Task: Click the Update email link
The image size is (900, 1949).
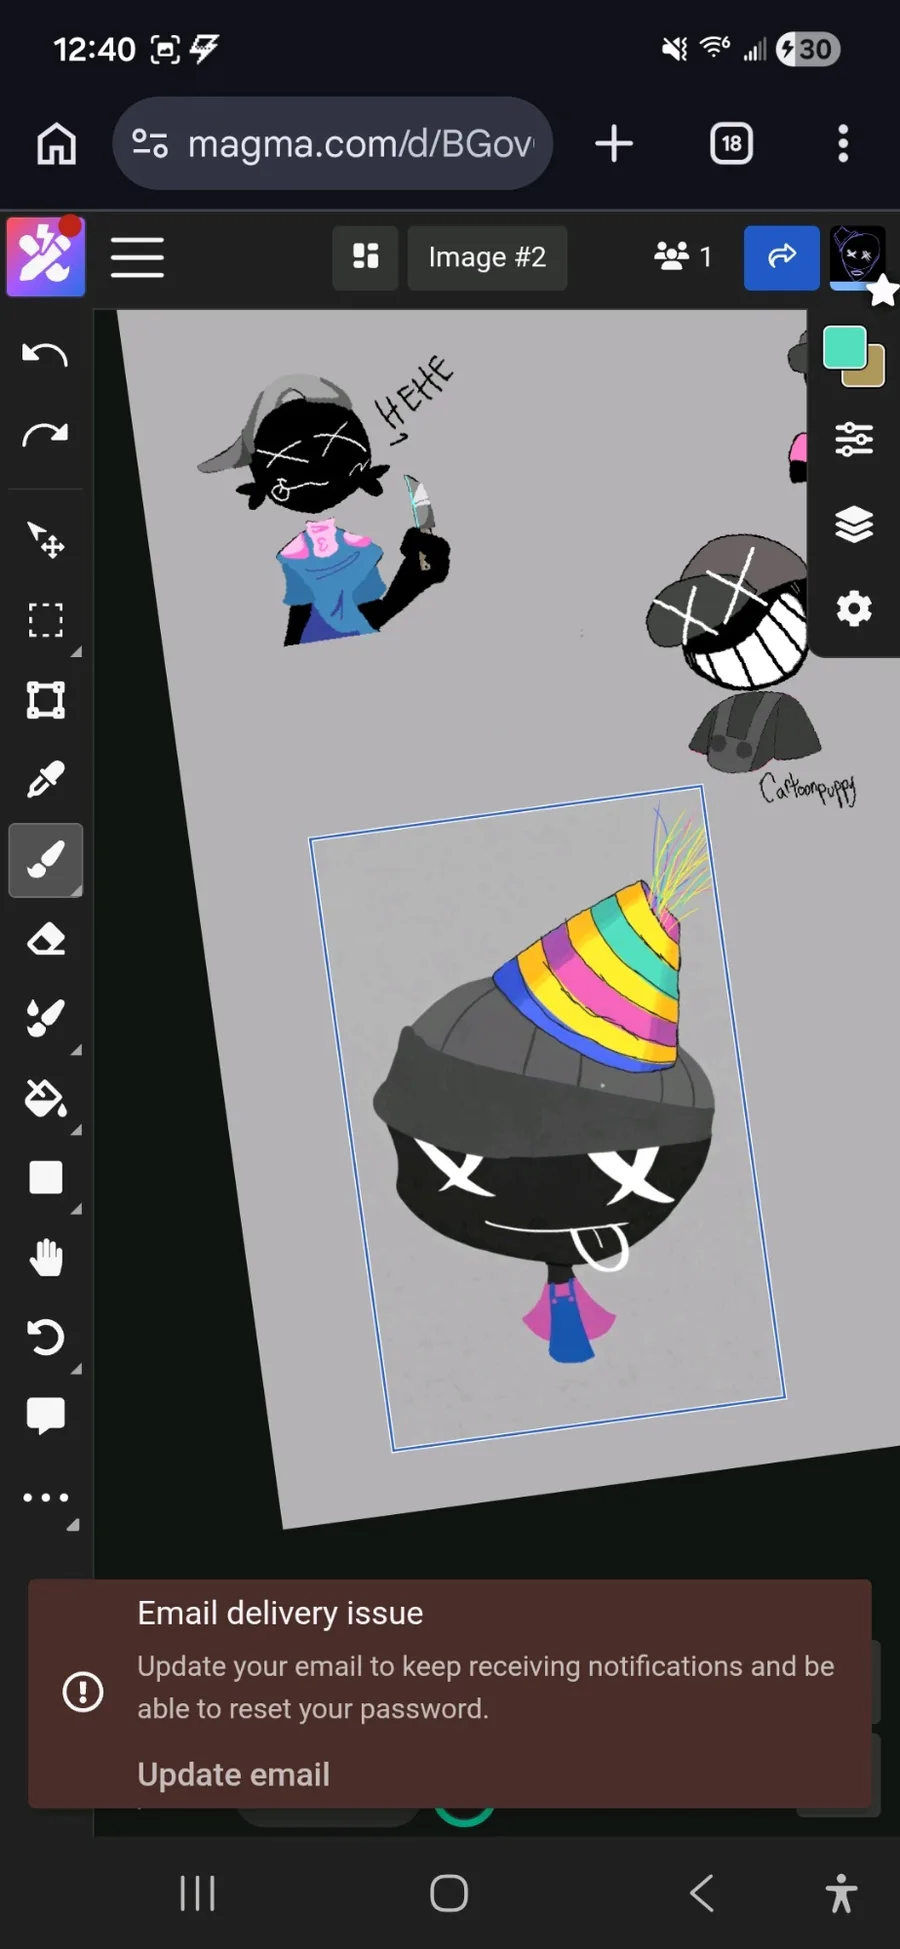Action: [233, 1774]
